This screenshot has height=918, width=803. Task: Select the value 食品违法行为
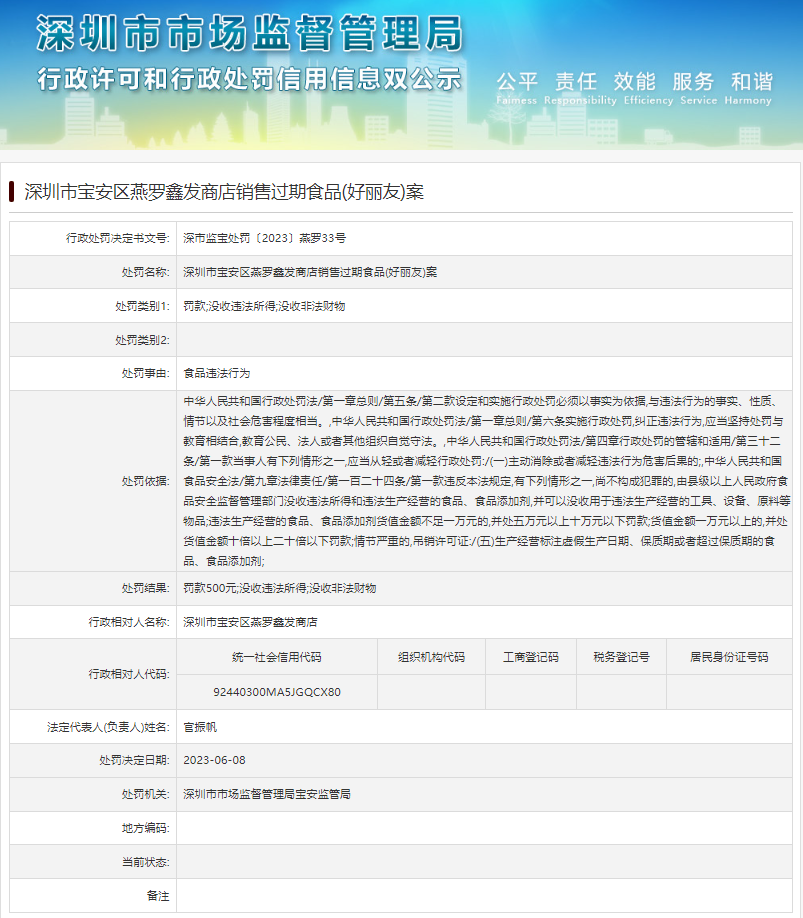(x=217, y=374)
